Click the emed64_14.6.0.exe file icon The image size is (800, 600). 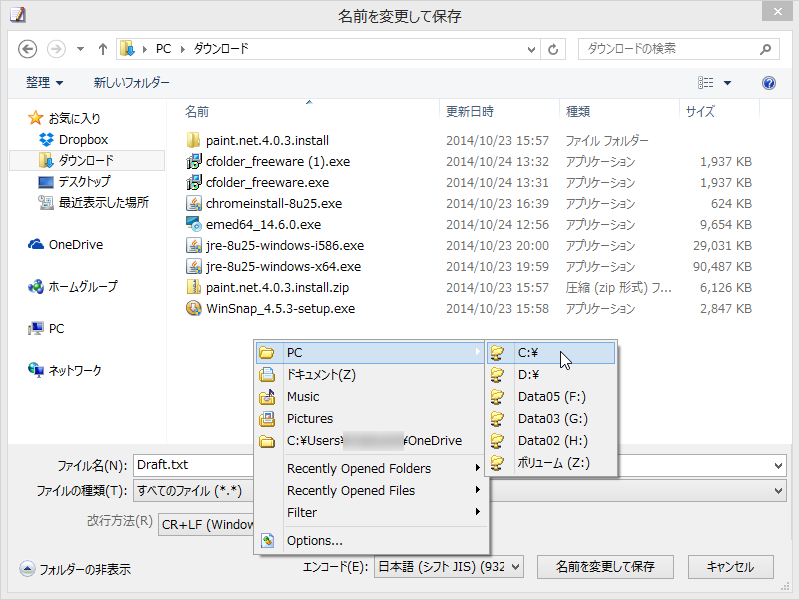193,224
